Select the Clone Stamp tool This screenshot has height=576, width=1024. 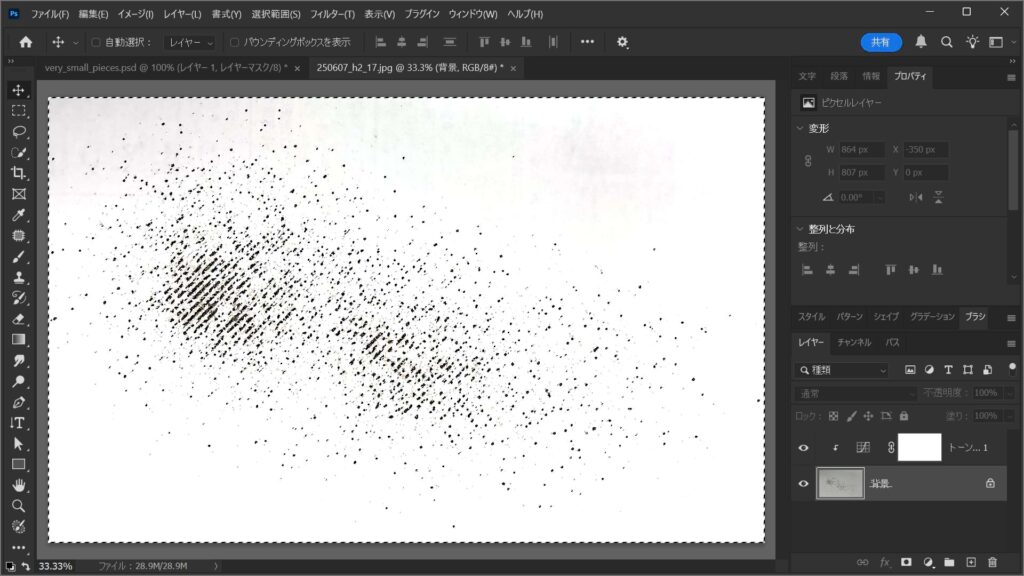click(x=18, y=278)
